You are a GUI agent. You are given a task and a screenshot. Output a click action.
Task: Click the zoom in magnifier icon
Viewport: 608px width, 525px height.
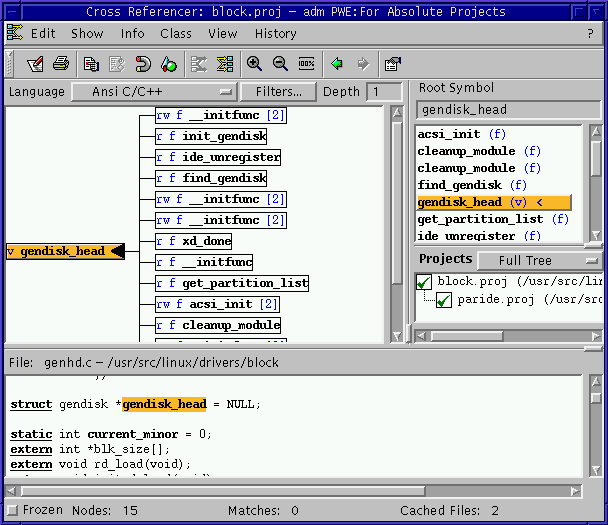tap(254, 64)
